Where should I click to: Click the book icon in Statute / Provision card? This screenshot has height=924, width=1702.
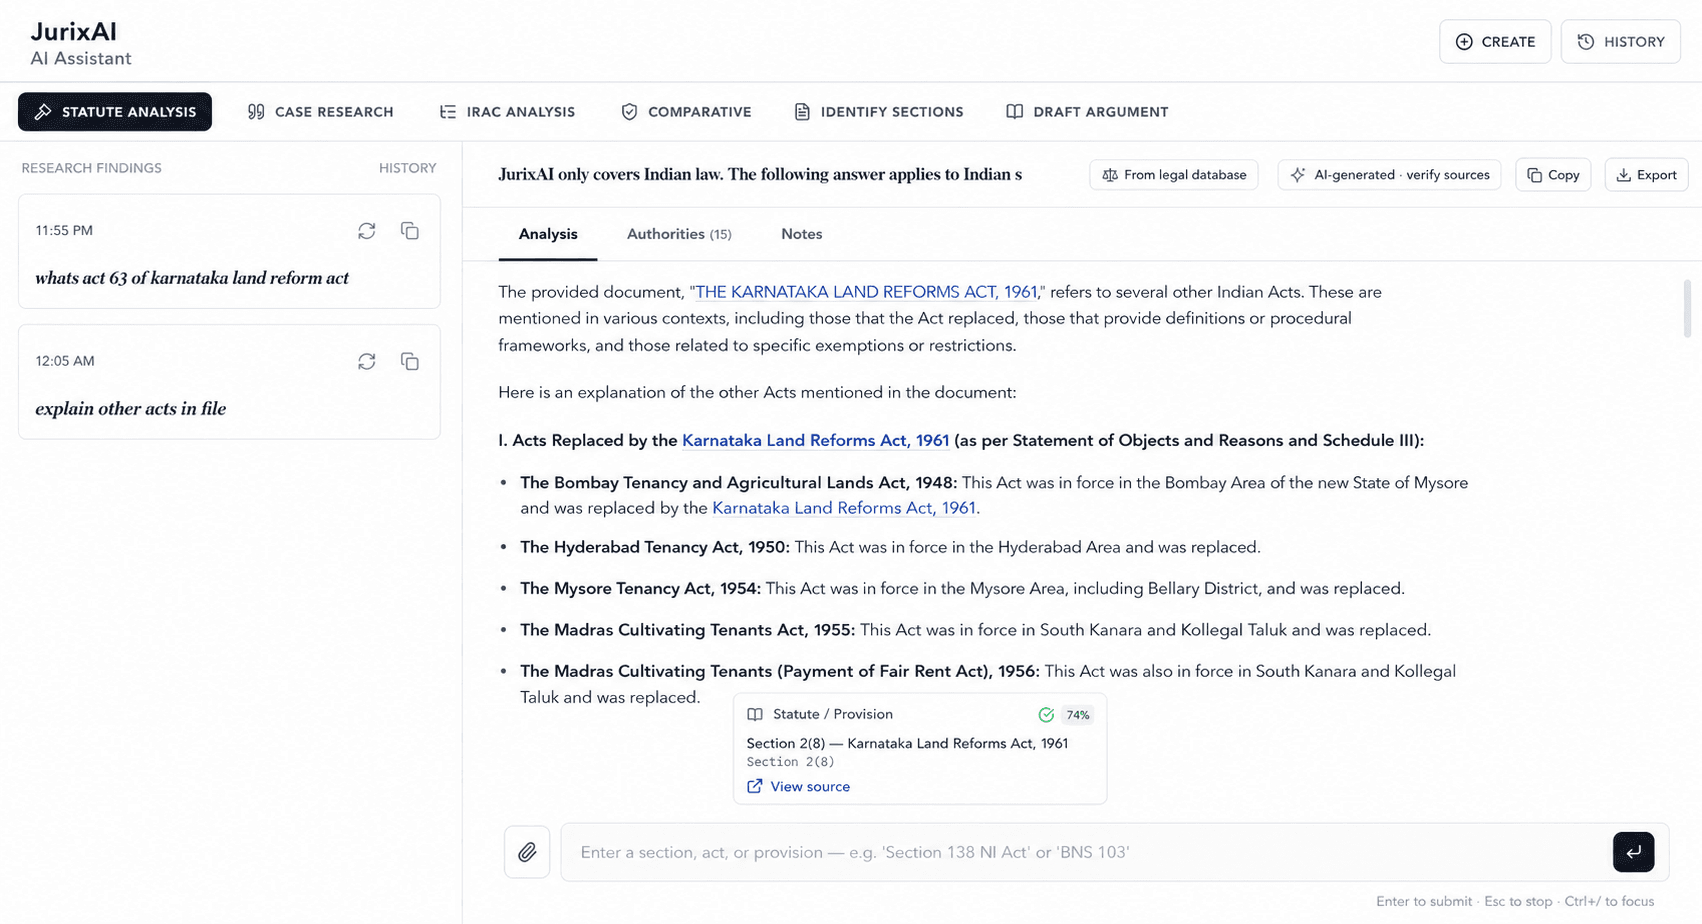coord(755,715)
